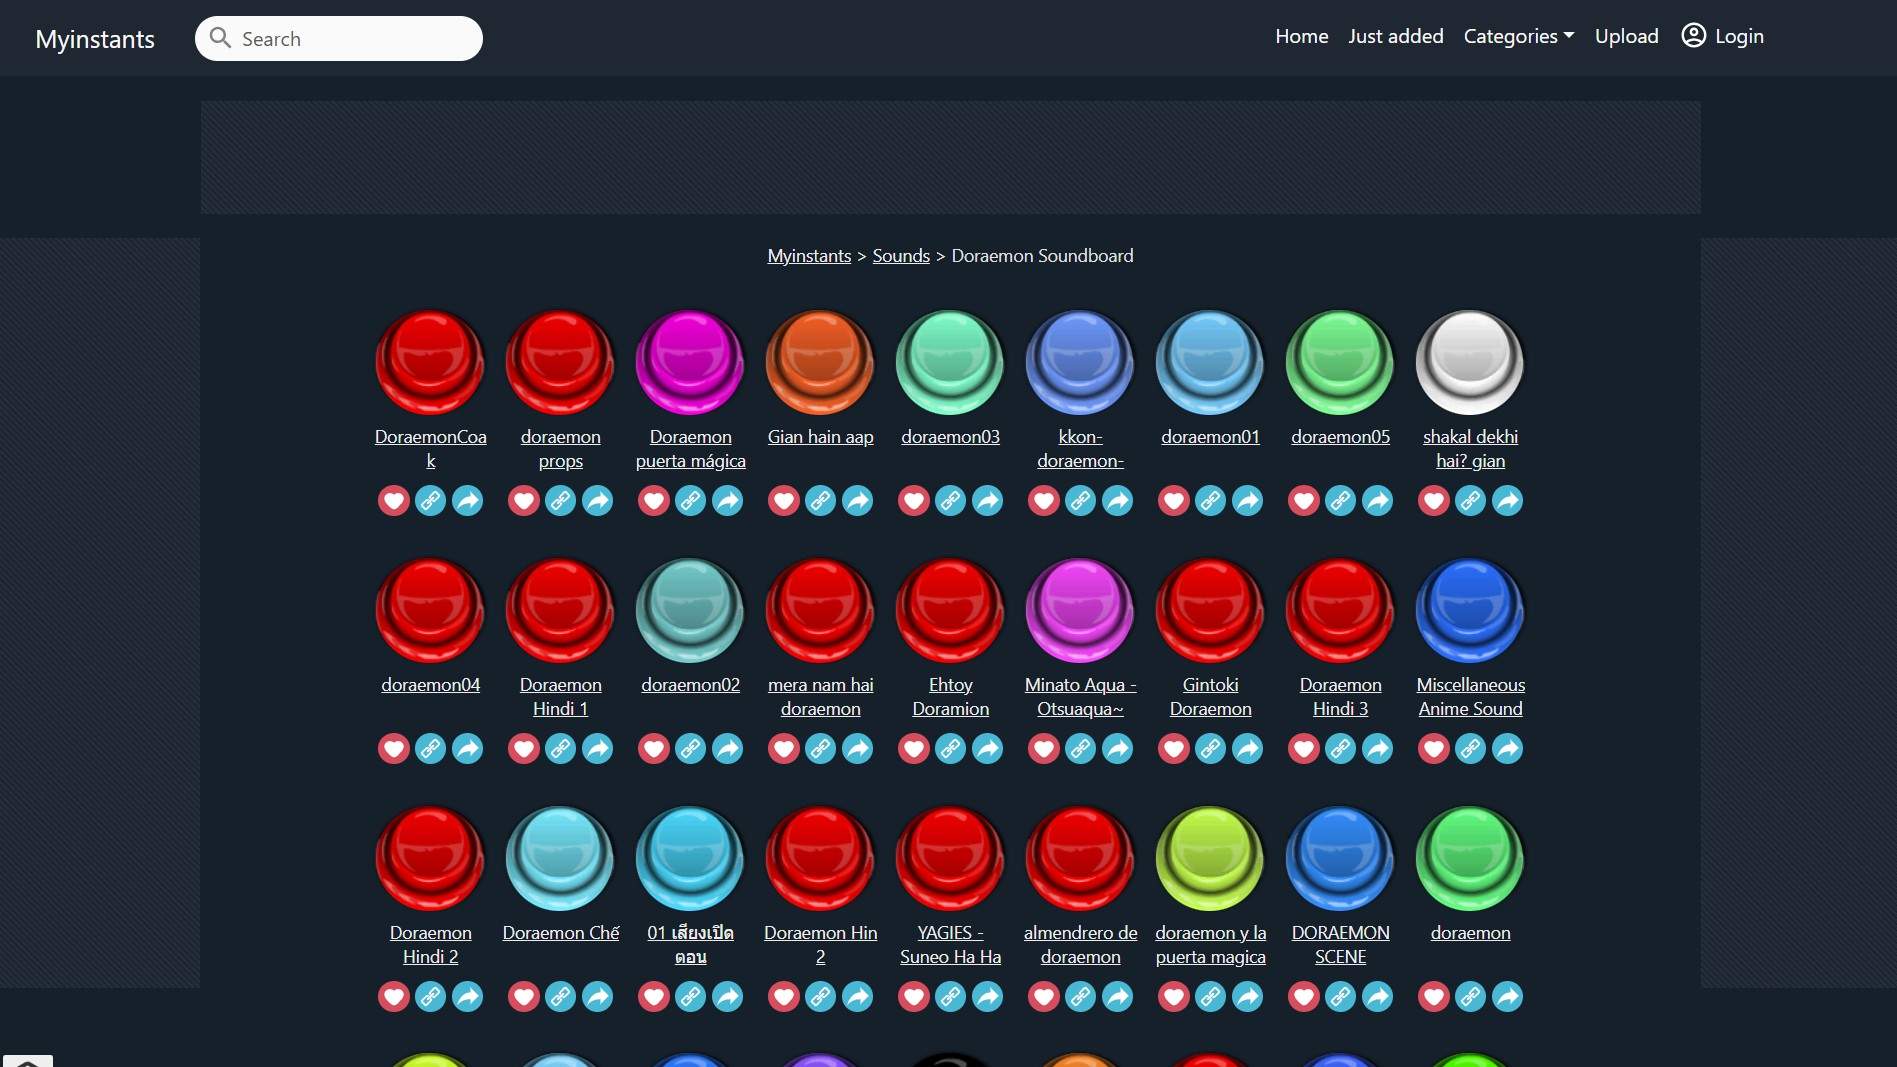The image size is (1897, 1067).
Task: Follow the Myinstants breadcrumb link
Action: (x=809, y=256)
